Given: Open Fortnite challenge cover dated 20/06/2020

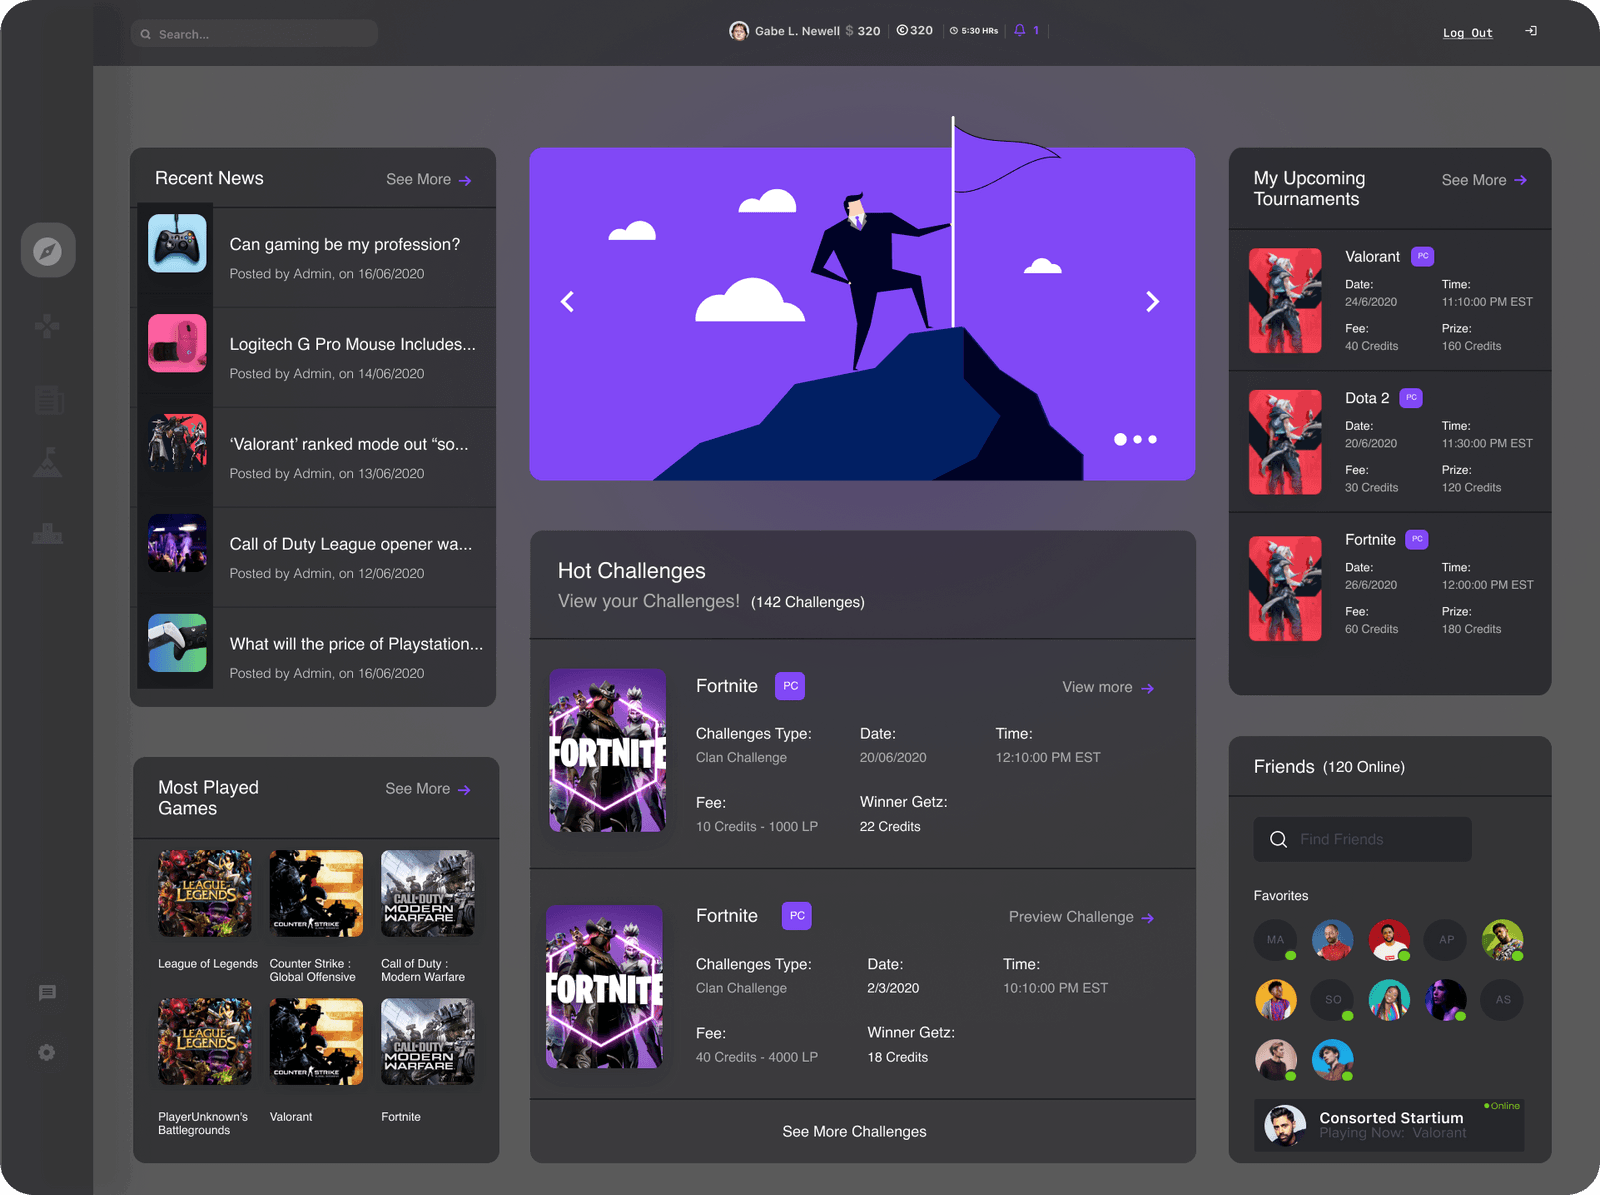Looking at the screenshot, I should (608, 750).
